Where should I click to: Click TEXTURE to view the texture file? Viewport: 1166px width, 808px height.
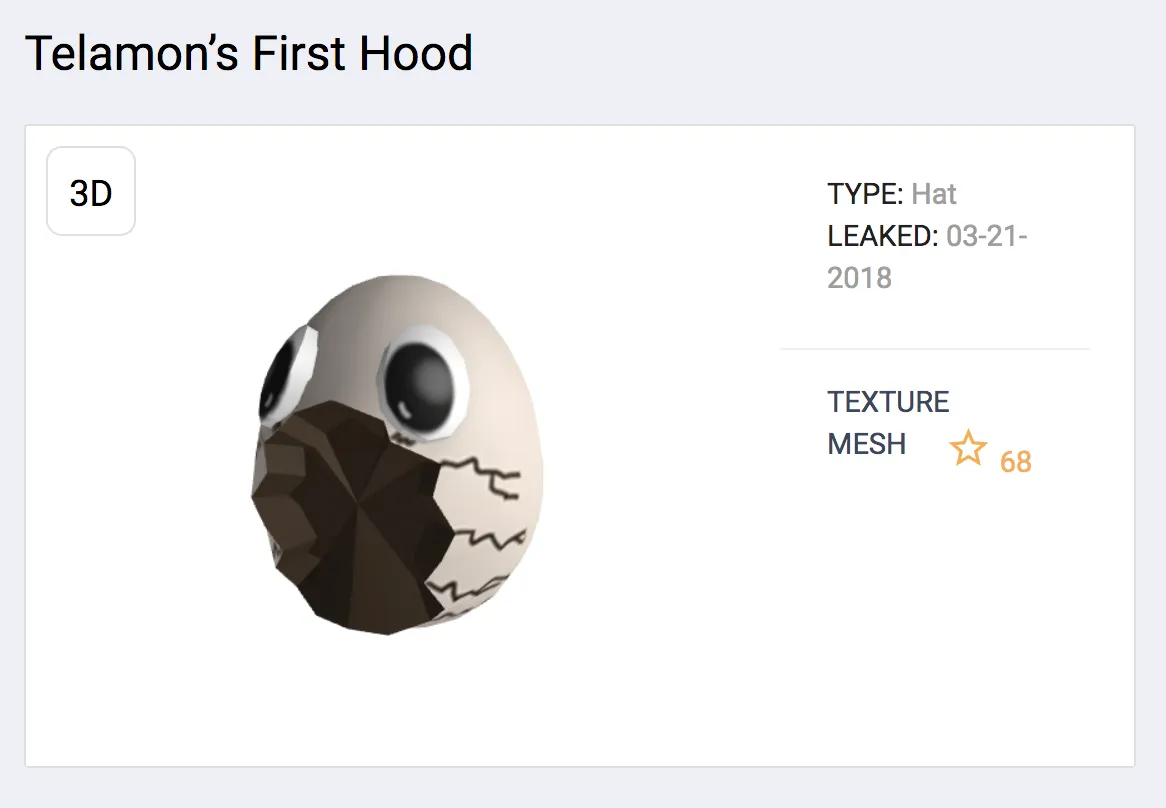(888, 401)
